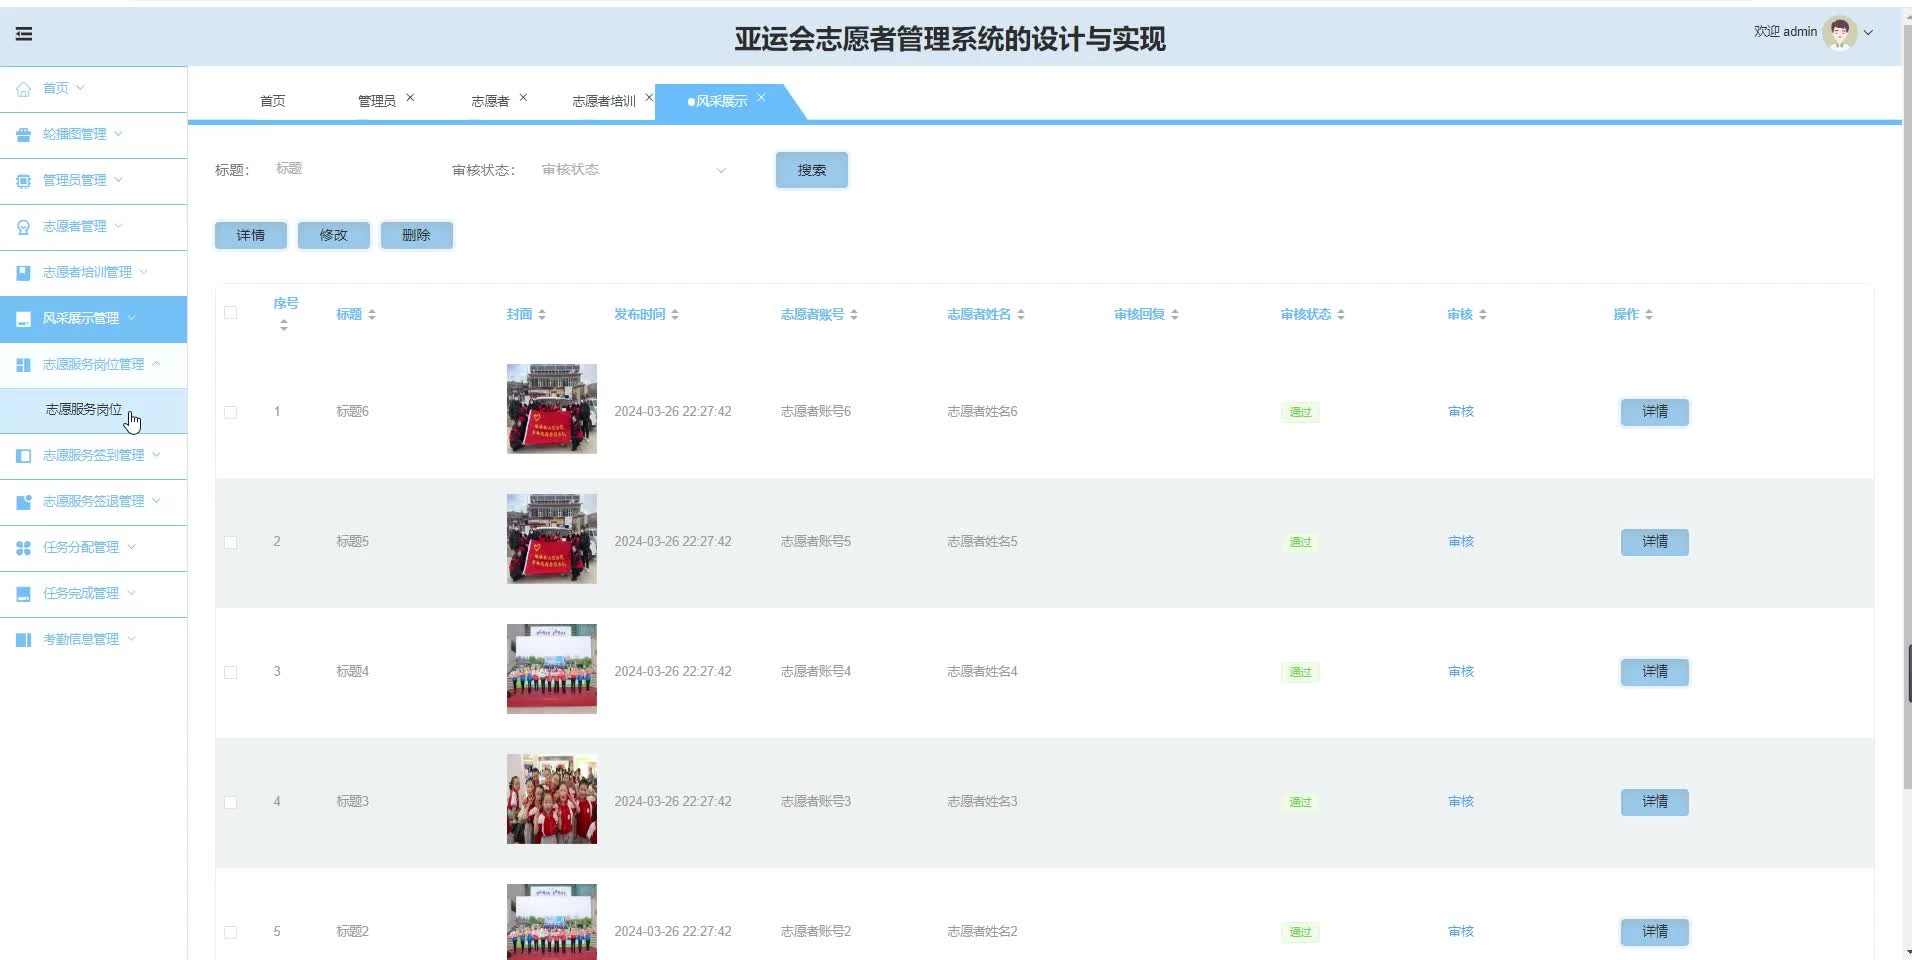Click the 管理员管理 sidebar icon
Image resolution: width=1912 pixels, height=960 pixels.
pos(23,180)
